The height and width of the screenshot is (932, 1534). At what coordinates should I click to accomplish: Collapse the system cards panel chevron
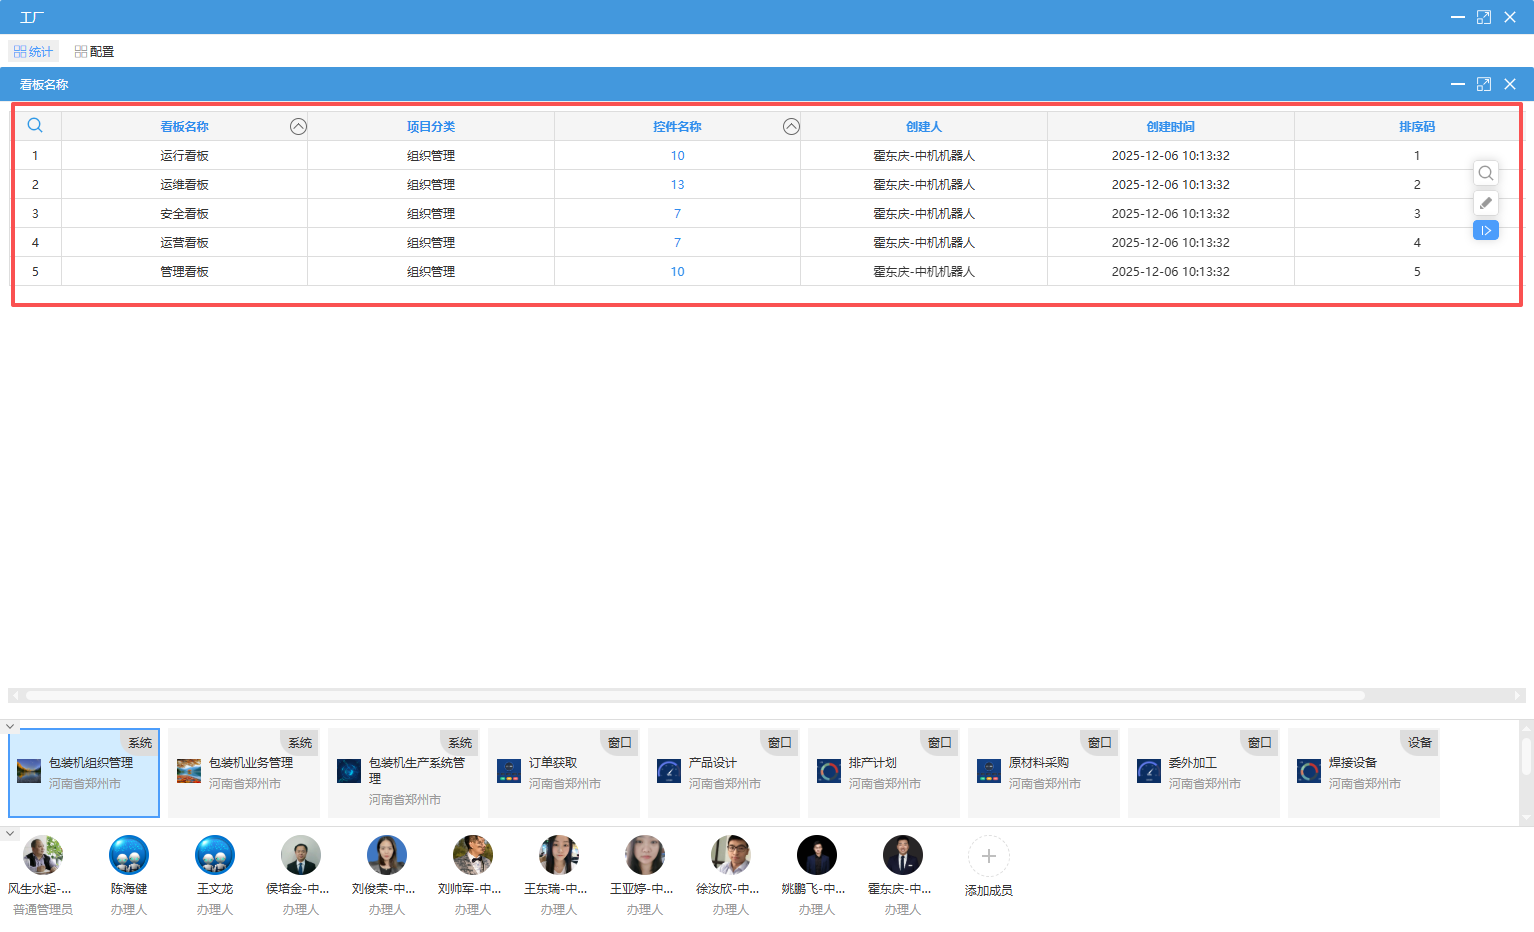pos(10,727)
